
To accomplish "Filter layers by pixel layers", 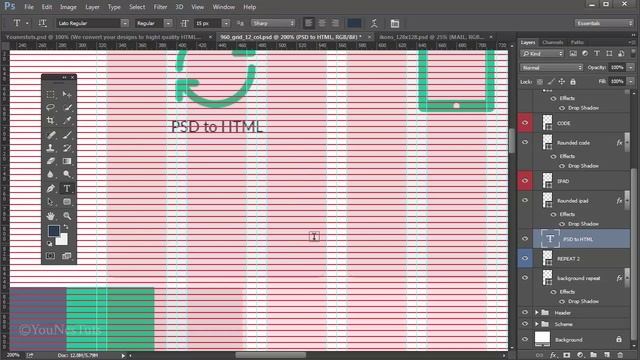I will [x=573, y=53].
